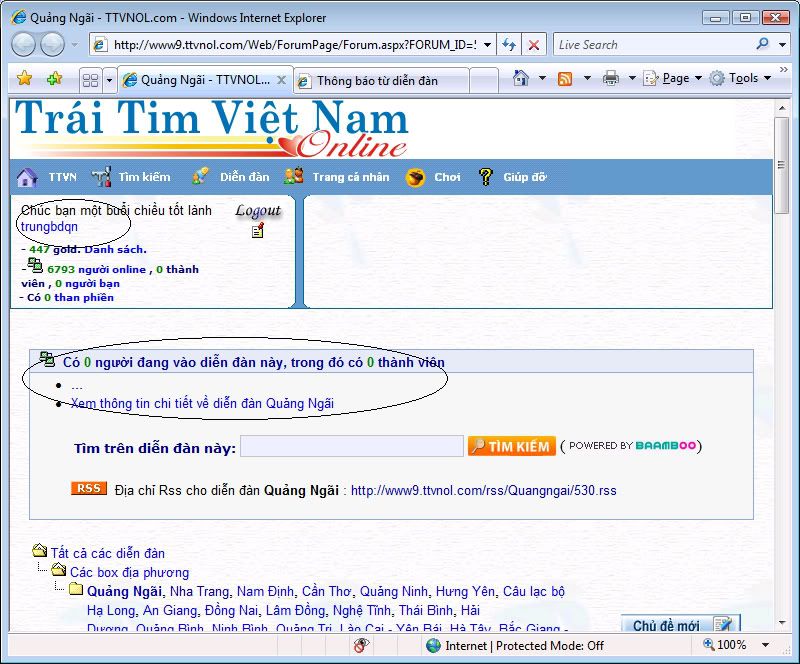Open the Favorites Center star icon
Viewport: 800px width, 664px height.
(x=24, y=79)
